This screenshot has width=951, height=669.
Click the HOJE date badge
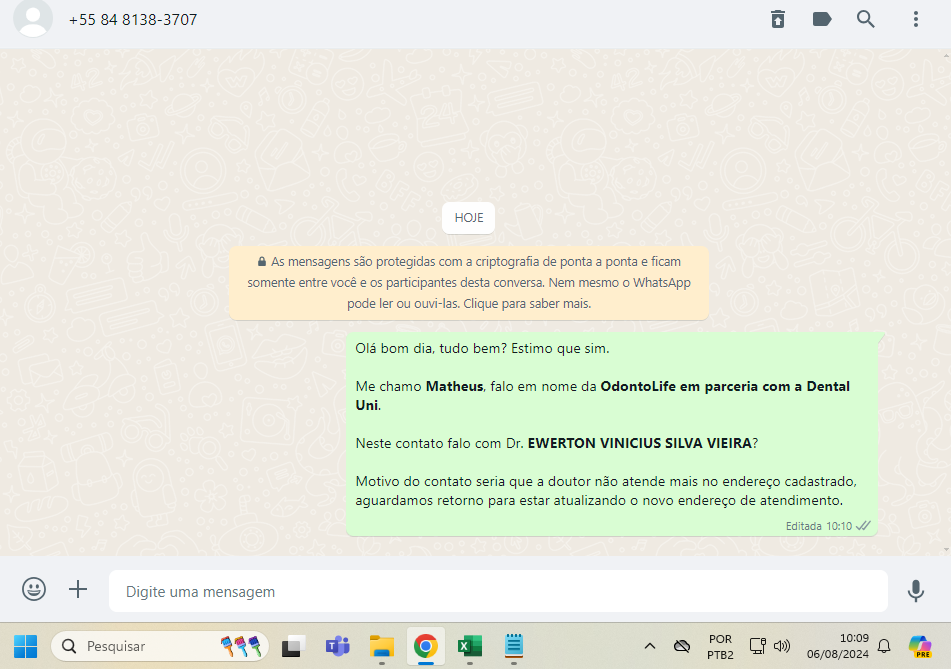[x=469, y=218]
